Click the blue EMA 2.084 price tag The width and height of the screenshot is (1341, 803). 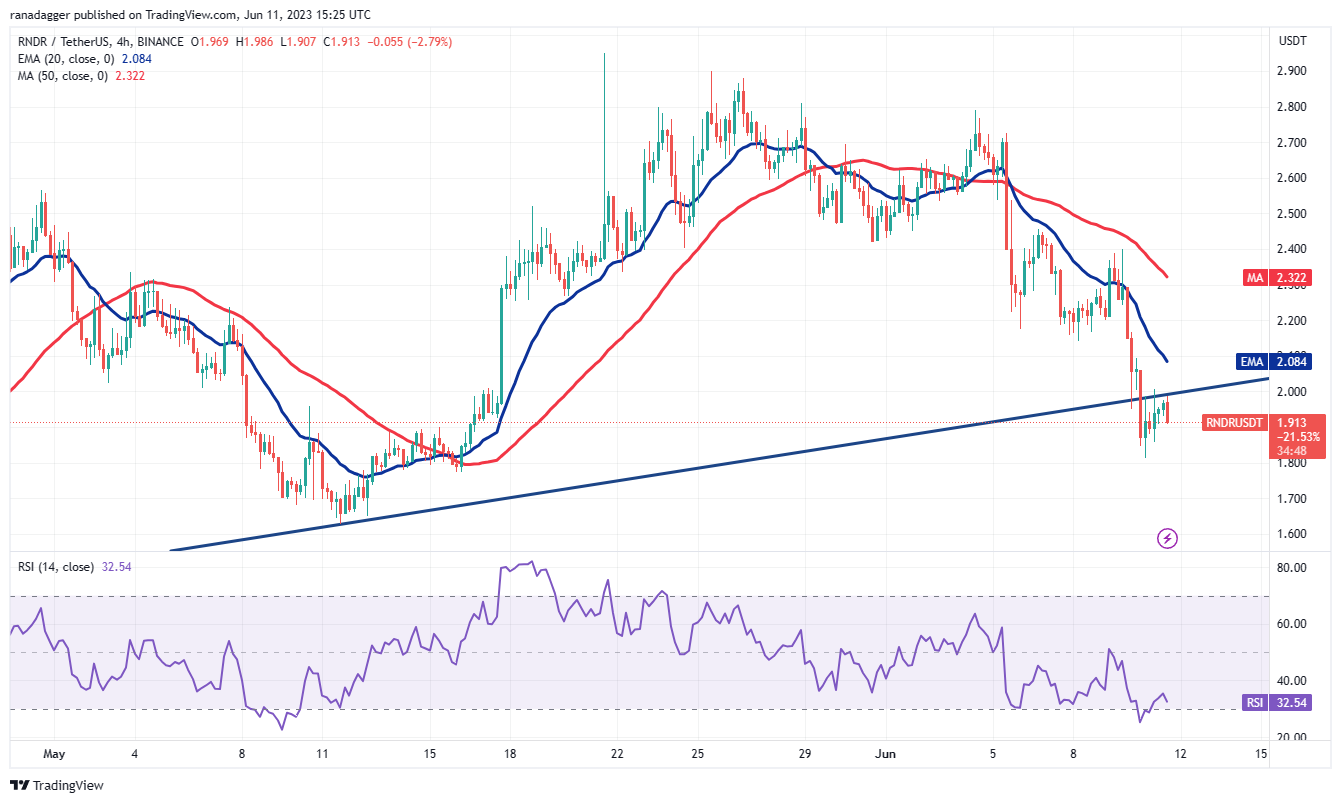point(1302,361)
